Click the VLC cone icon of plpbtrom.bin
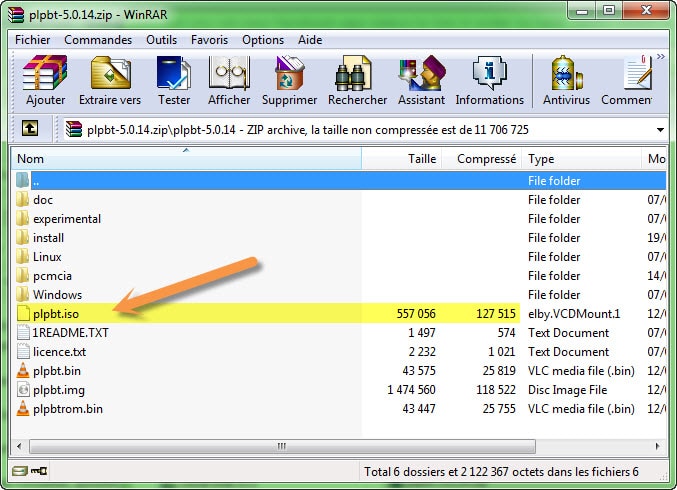 [x=22, y=408]
